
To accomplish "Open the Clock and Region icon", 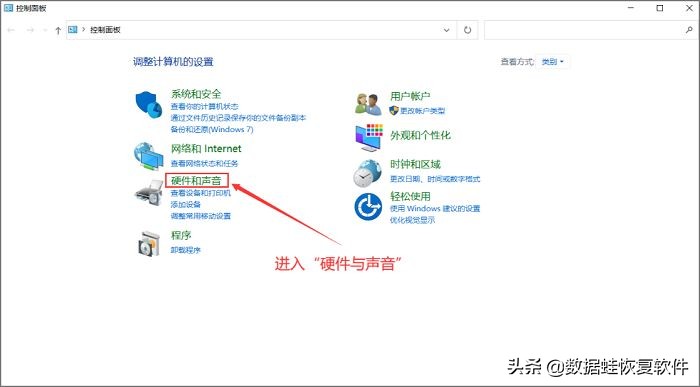I will point(367,173).
